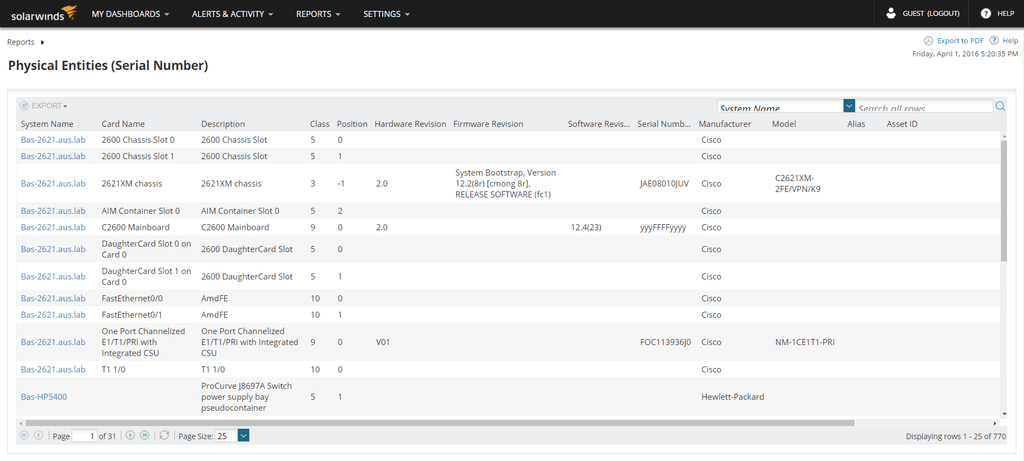Screen dimensions: 1024x461
Task: Open the My Dashboards menu
Action: click(131, 14)
